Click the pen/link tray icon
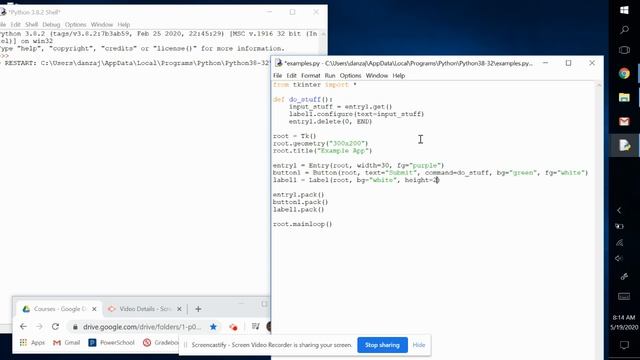The image size is (640, 360). [x=624, y=276]
